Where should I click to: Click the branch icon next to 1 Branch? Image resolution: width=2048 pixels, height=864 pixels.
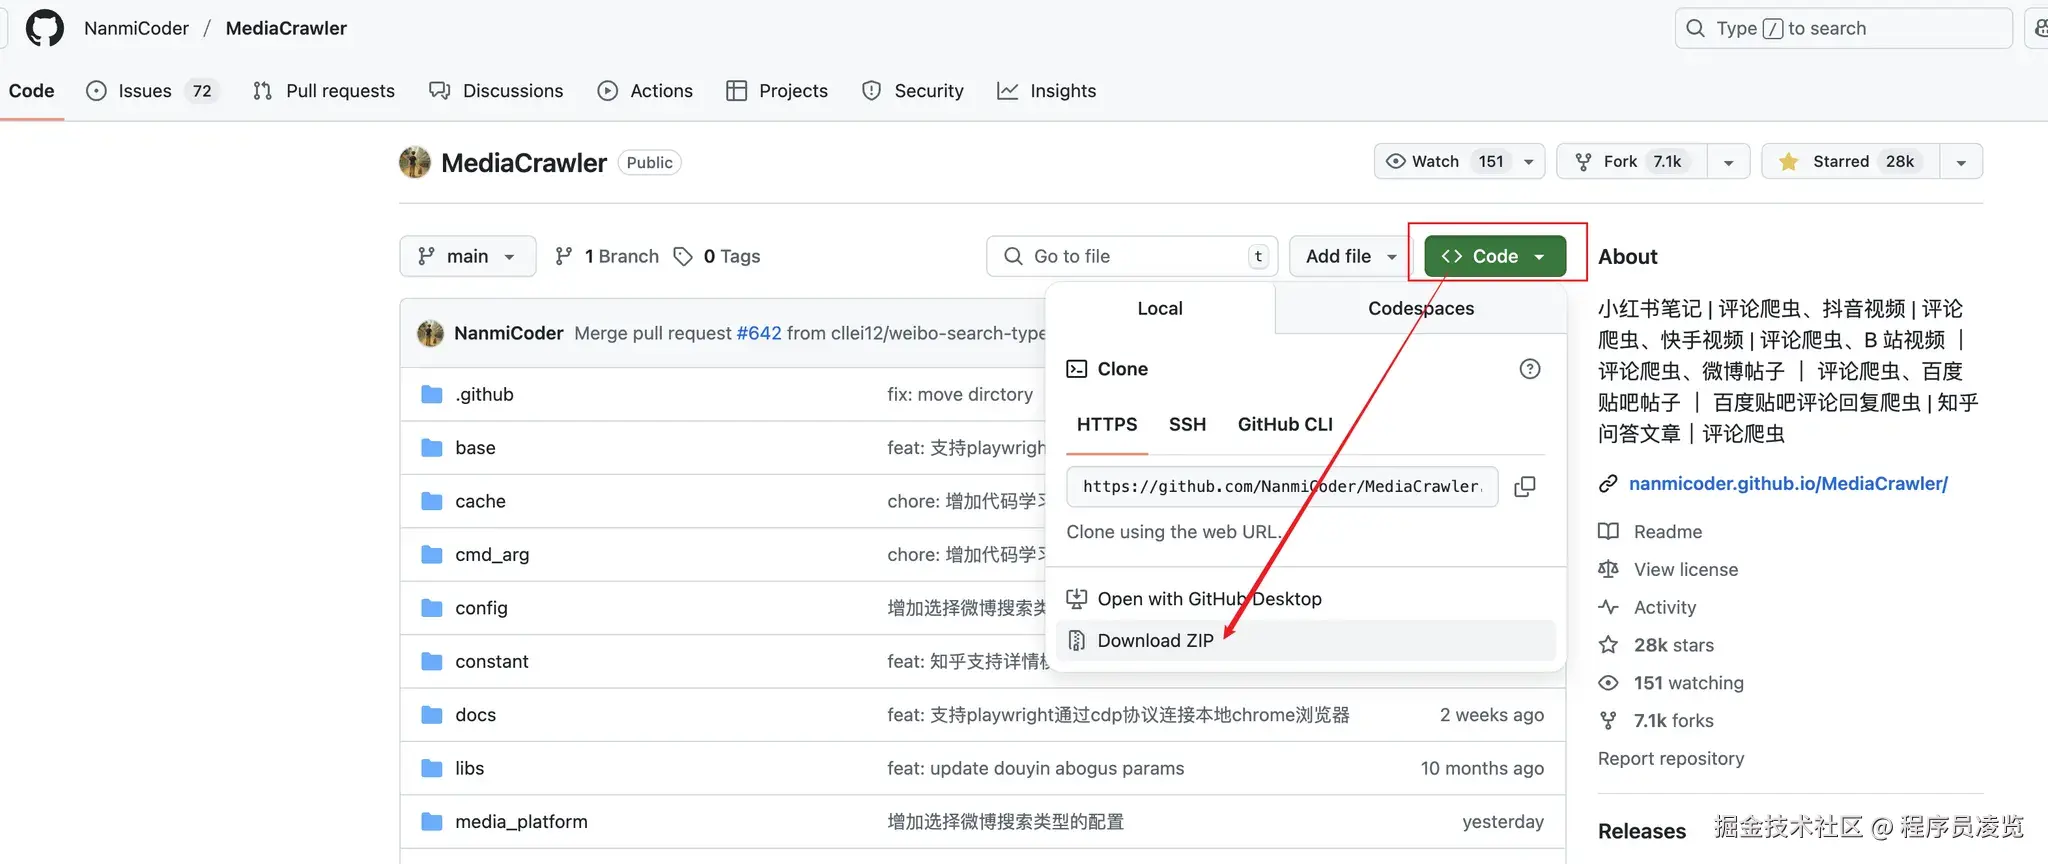(x=564, y=256)
